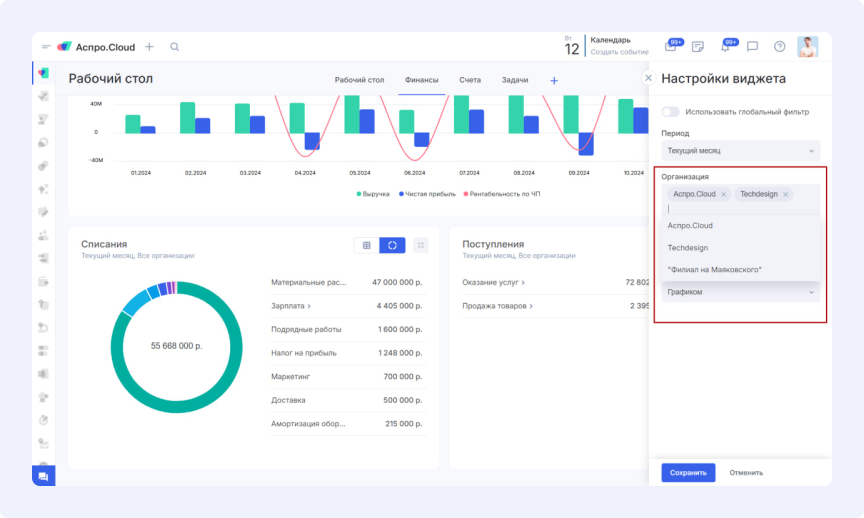864x518 pixels.
Task: Click the plus icon next to Аспро.Cloud logo
Action: (x=149, y=47)
